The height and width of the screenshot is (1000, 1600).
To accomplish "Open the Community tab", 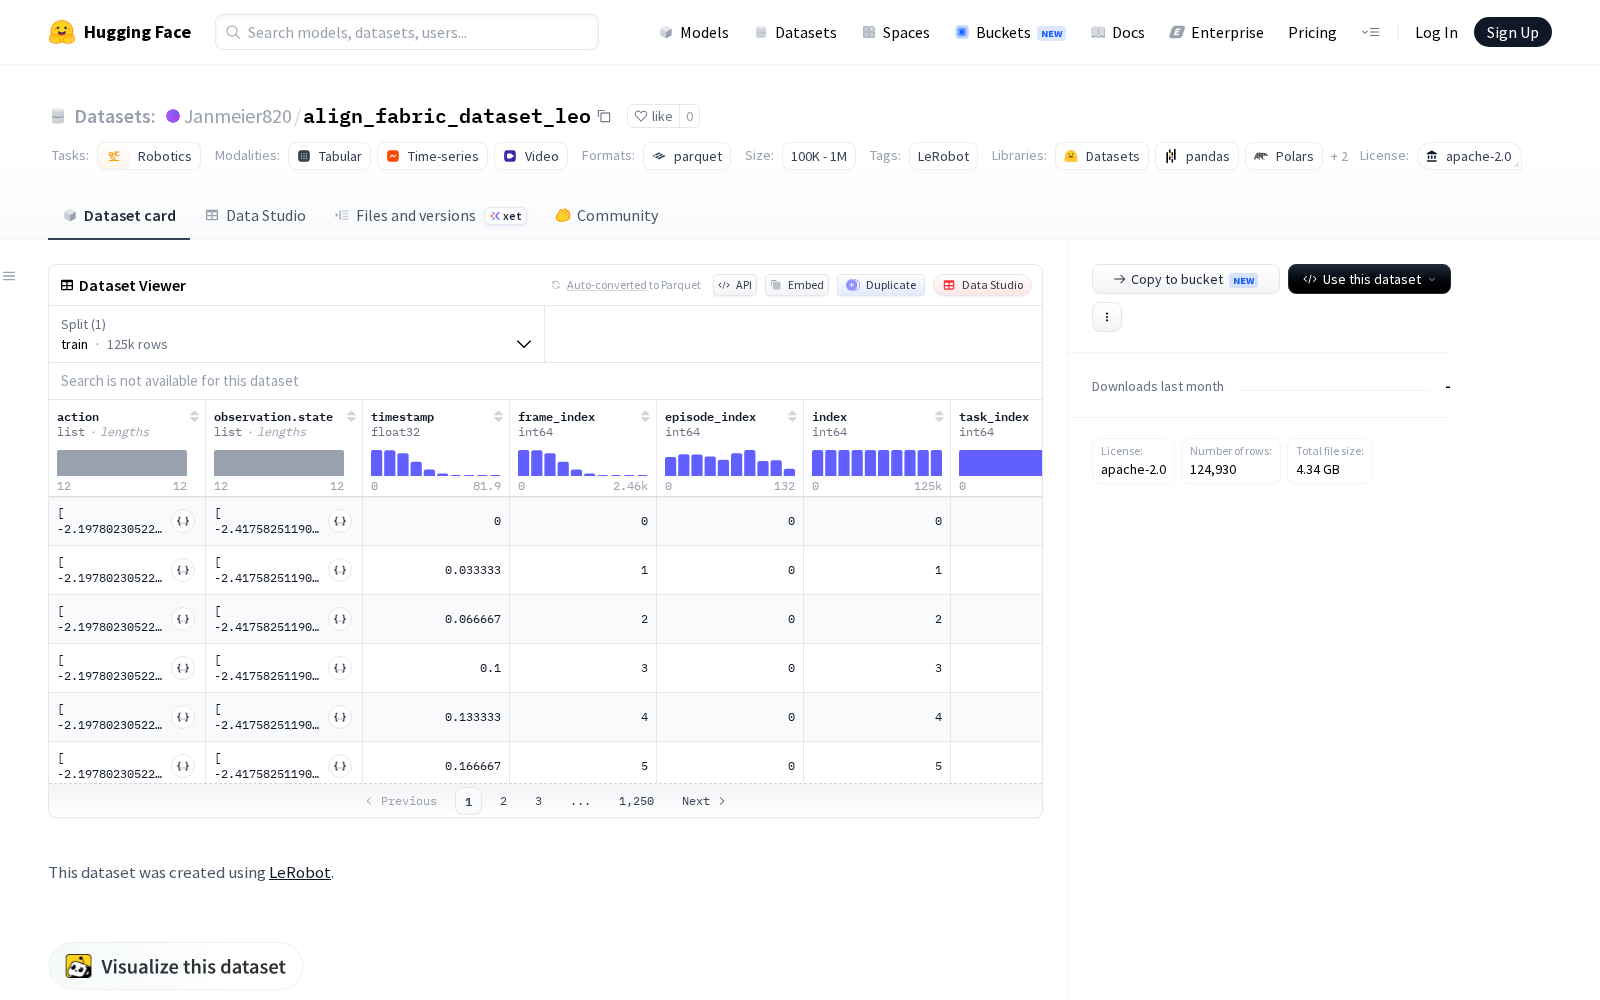I will point(606,215).
